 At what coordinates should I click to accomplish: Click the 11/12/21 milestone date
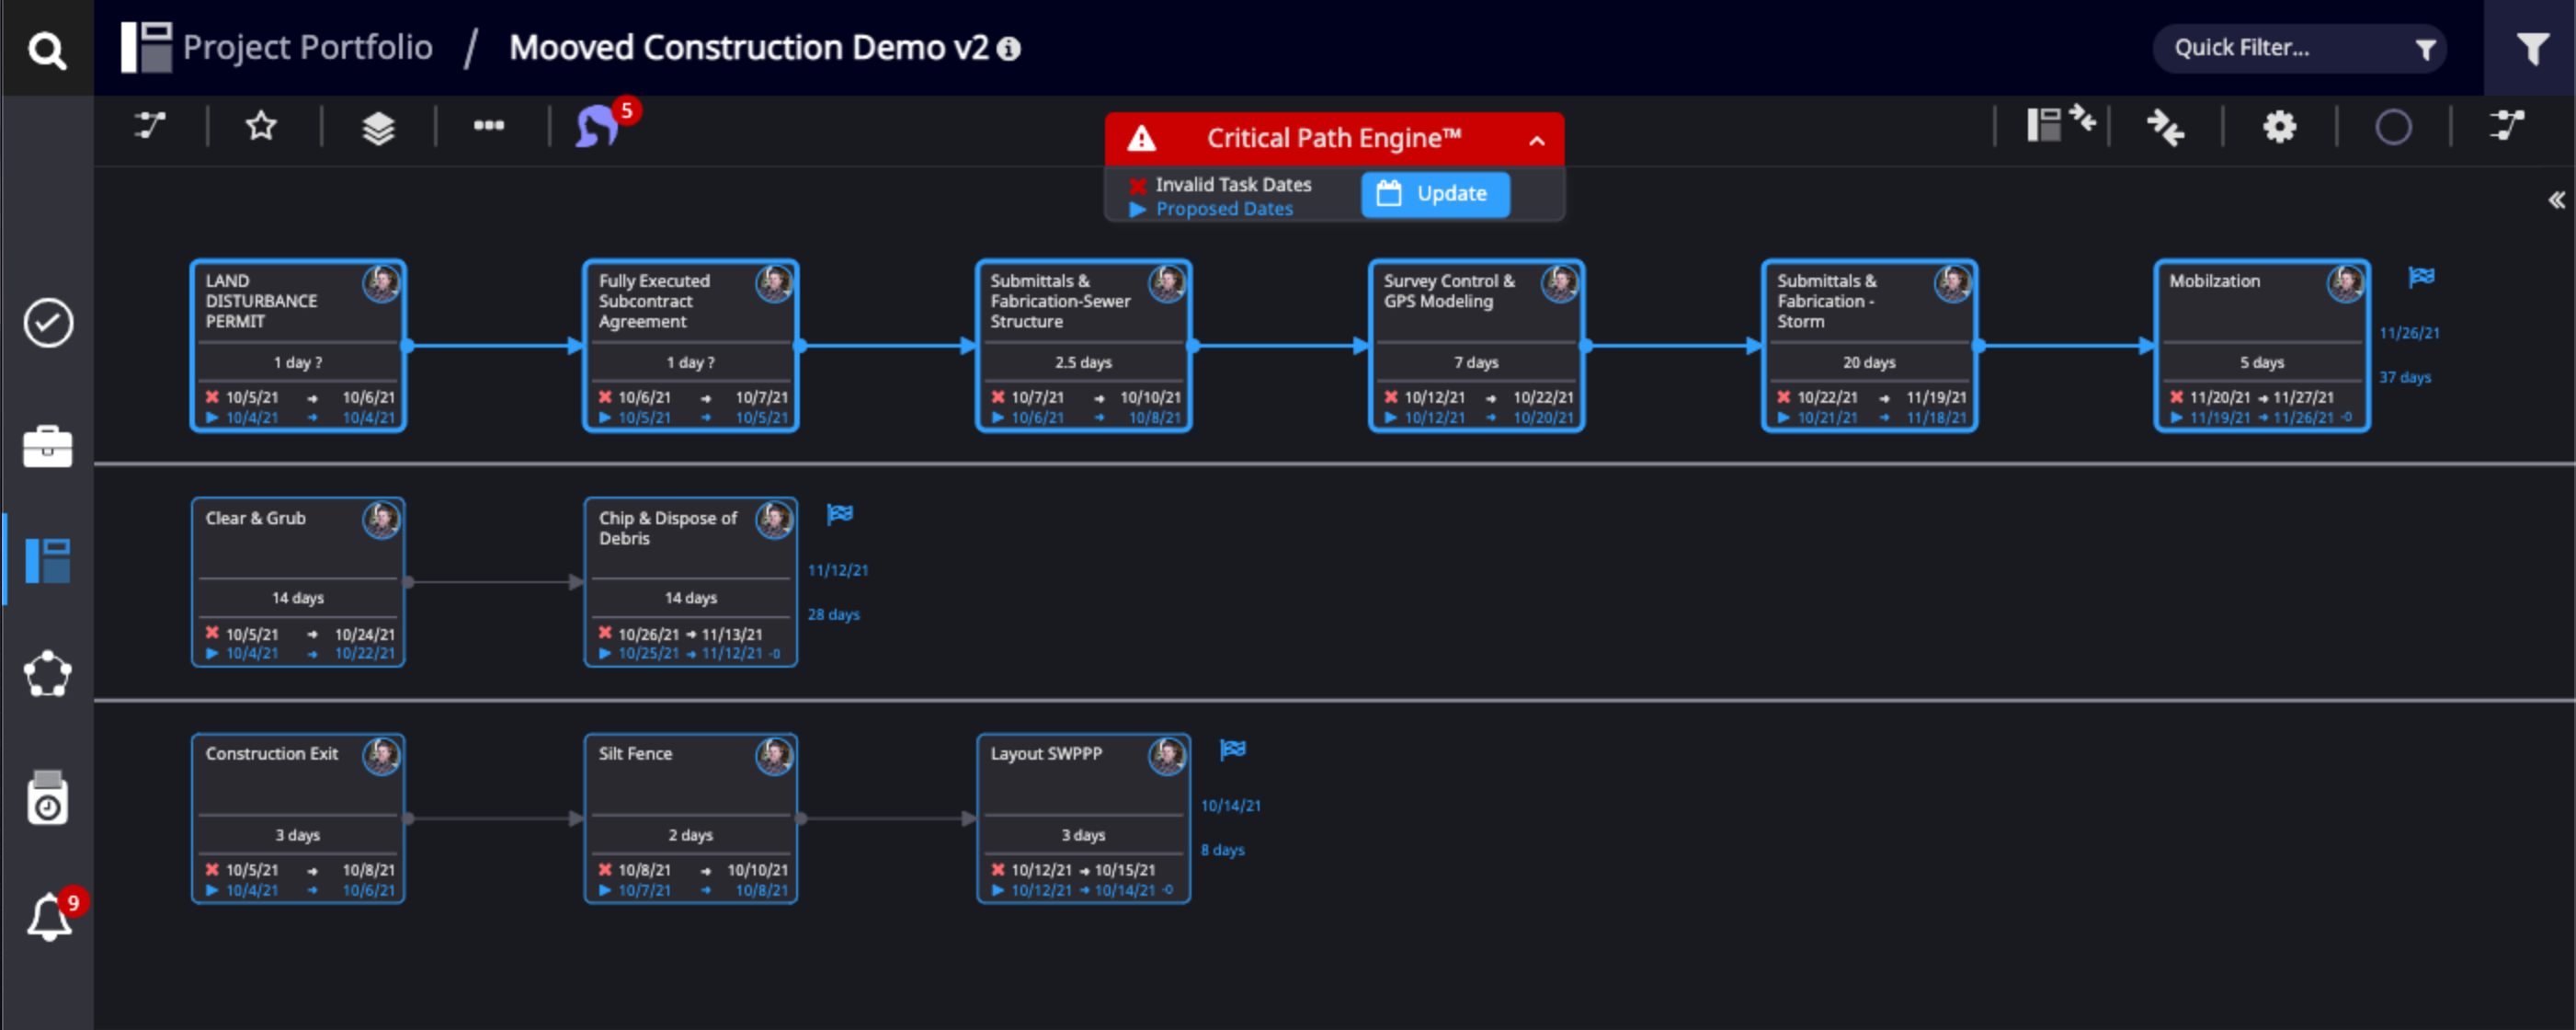click(838, 570)
